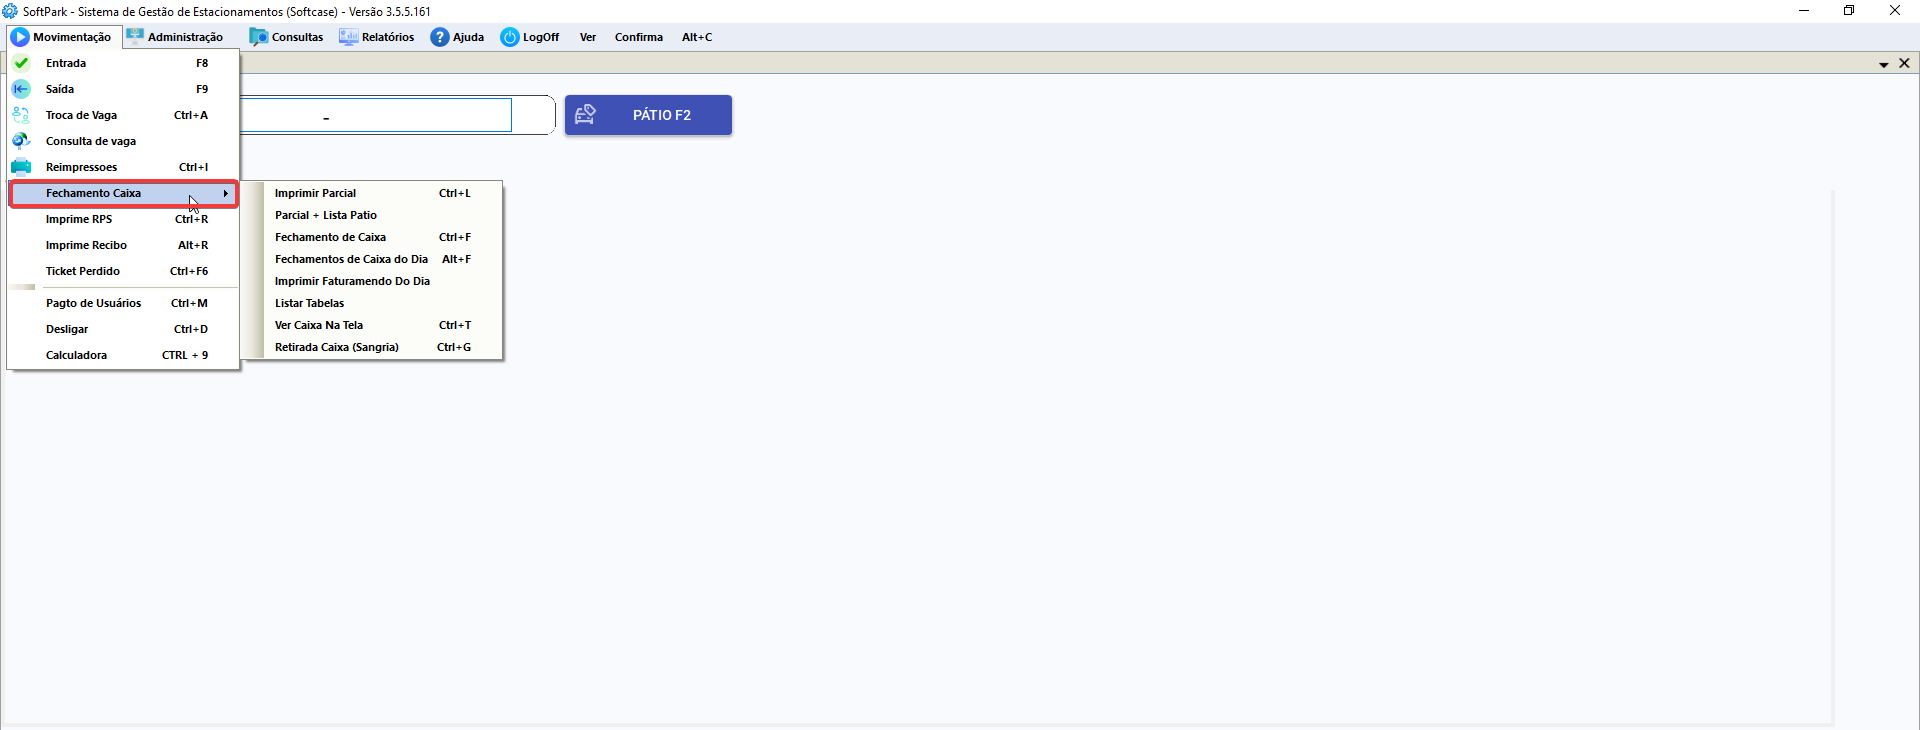
Task: Choose Ver Caixa Na Tela
Action: [x=372, y=325]
